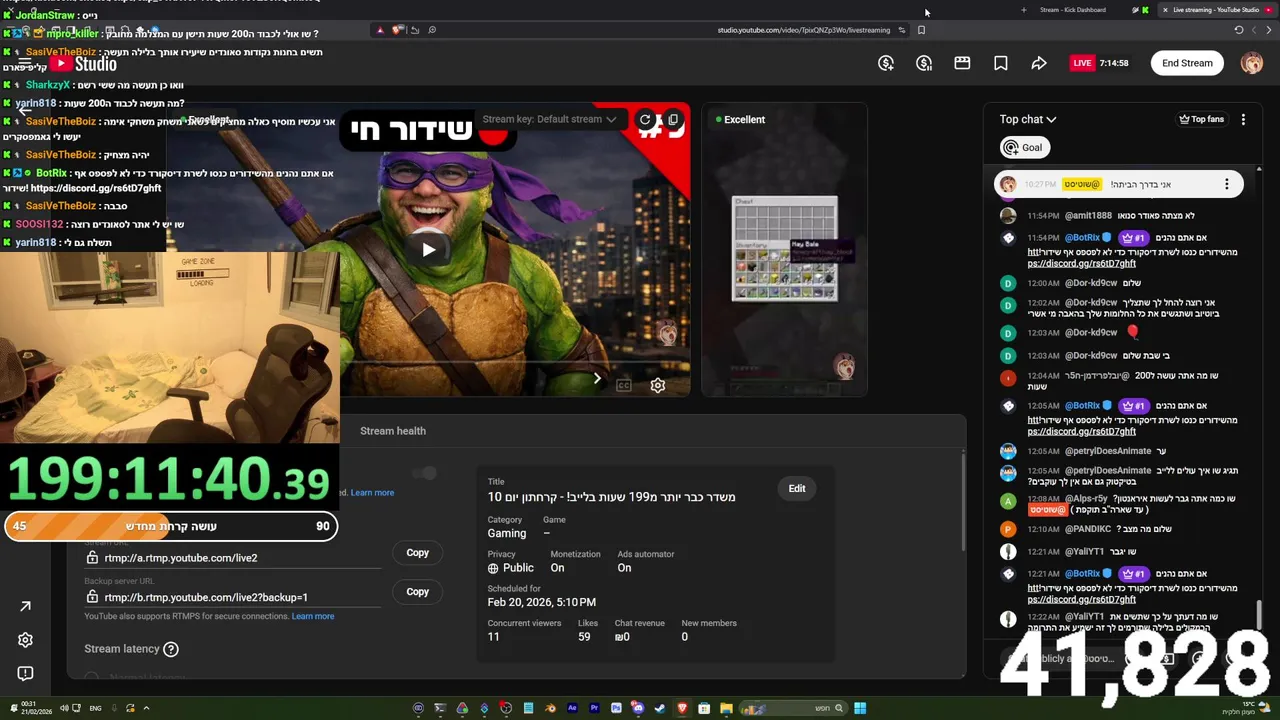Click the End Stream button
Screen dimensions: 1280x720
(x=1187, y=63)
